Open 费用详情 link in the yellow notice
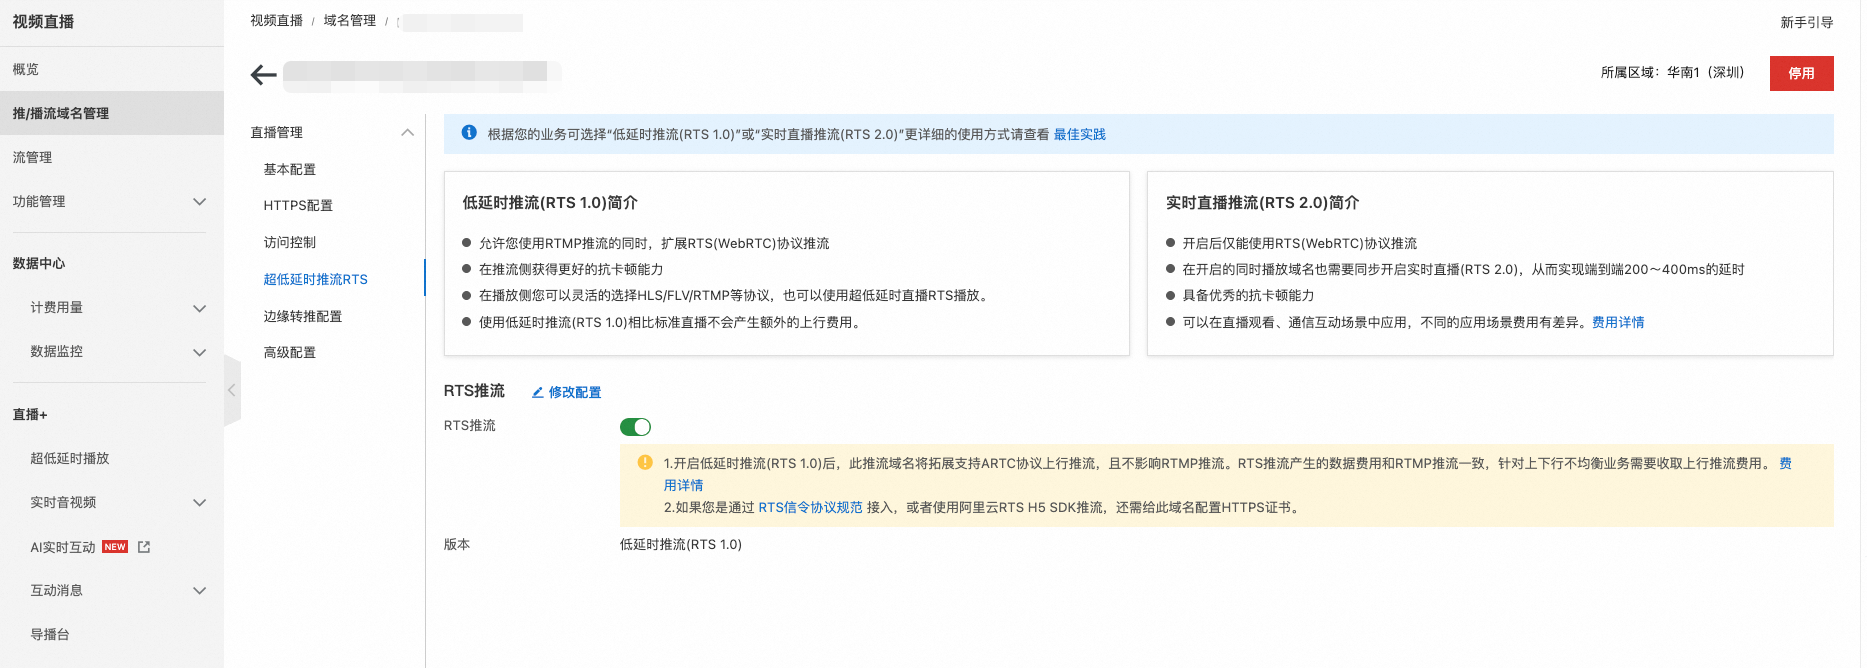The height and width of the screenshot is (668, 1867). tap(1785, 463)
